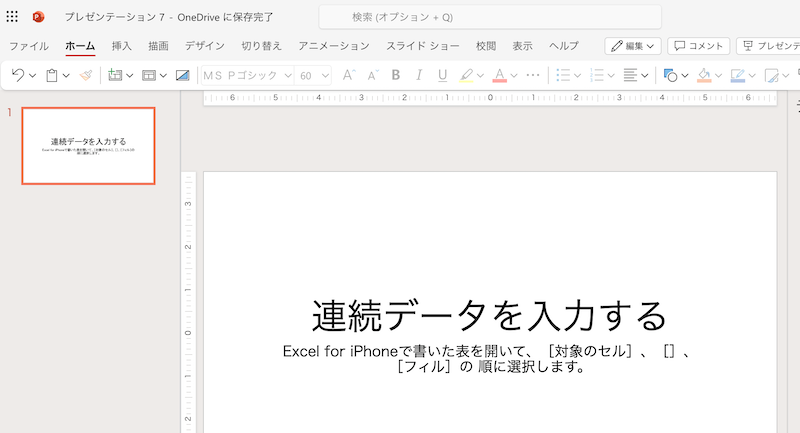Open the ヘルプ tab
800x433 pixels.
click(564, 46)
